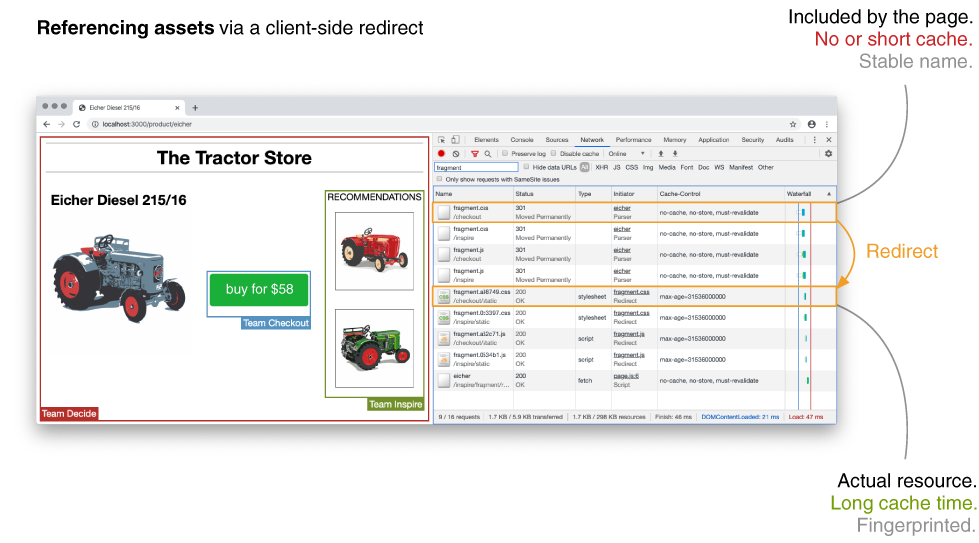Open the Sources tab in DevTools

point(557,140)
